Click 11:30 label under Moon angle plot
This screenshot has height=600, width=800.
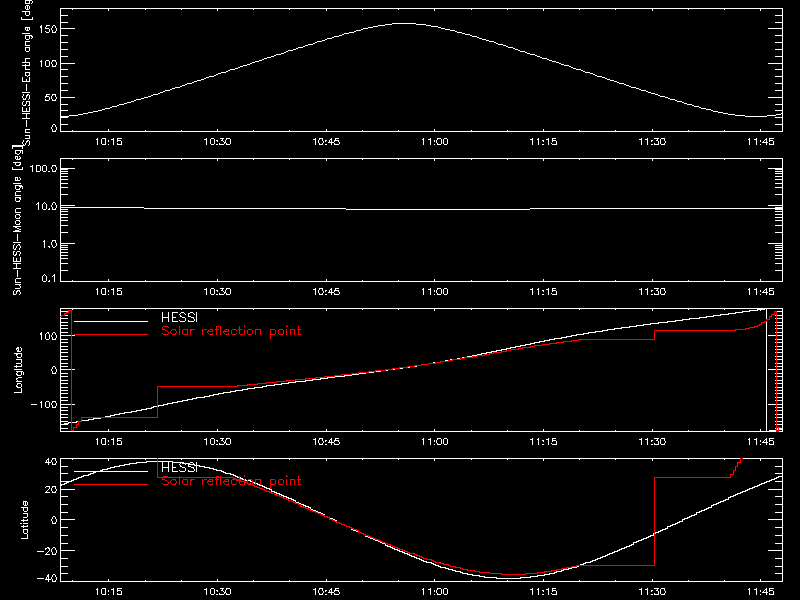click(x=652, y=292)
